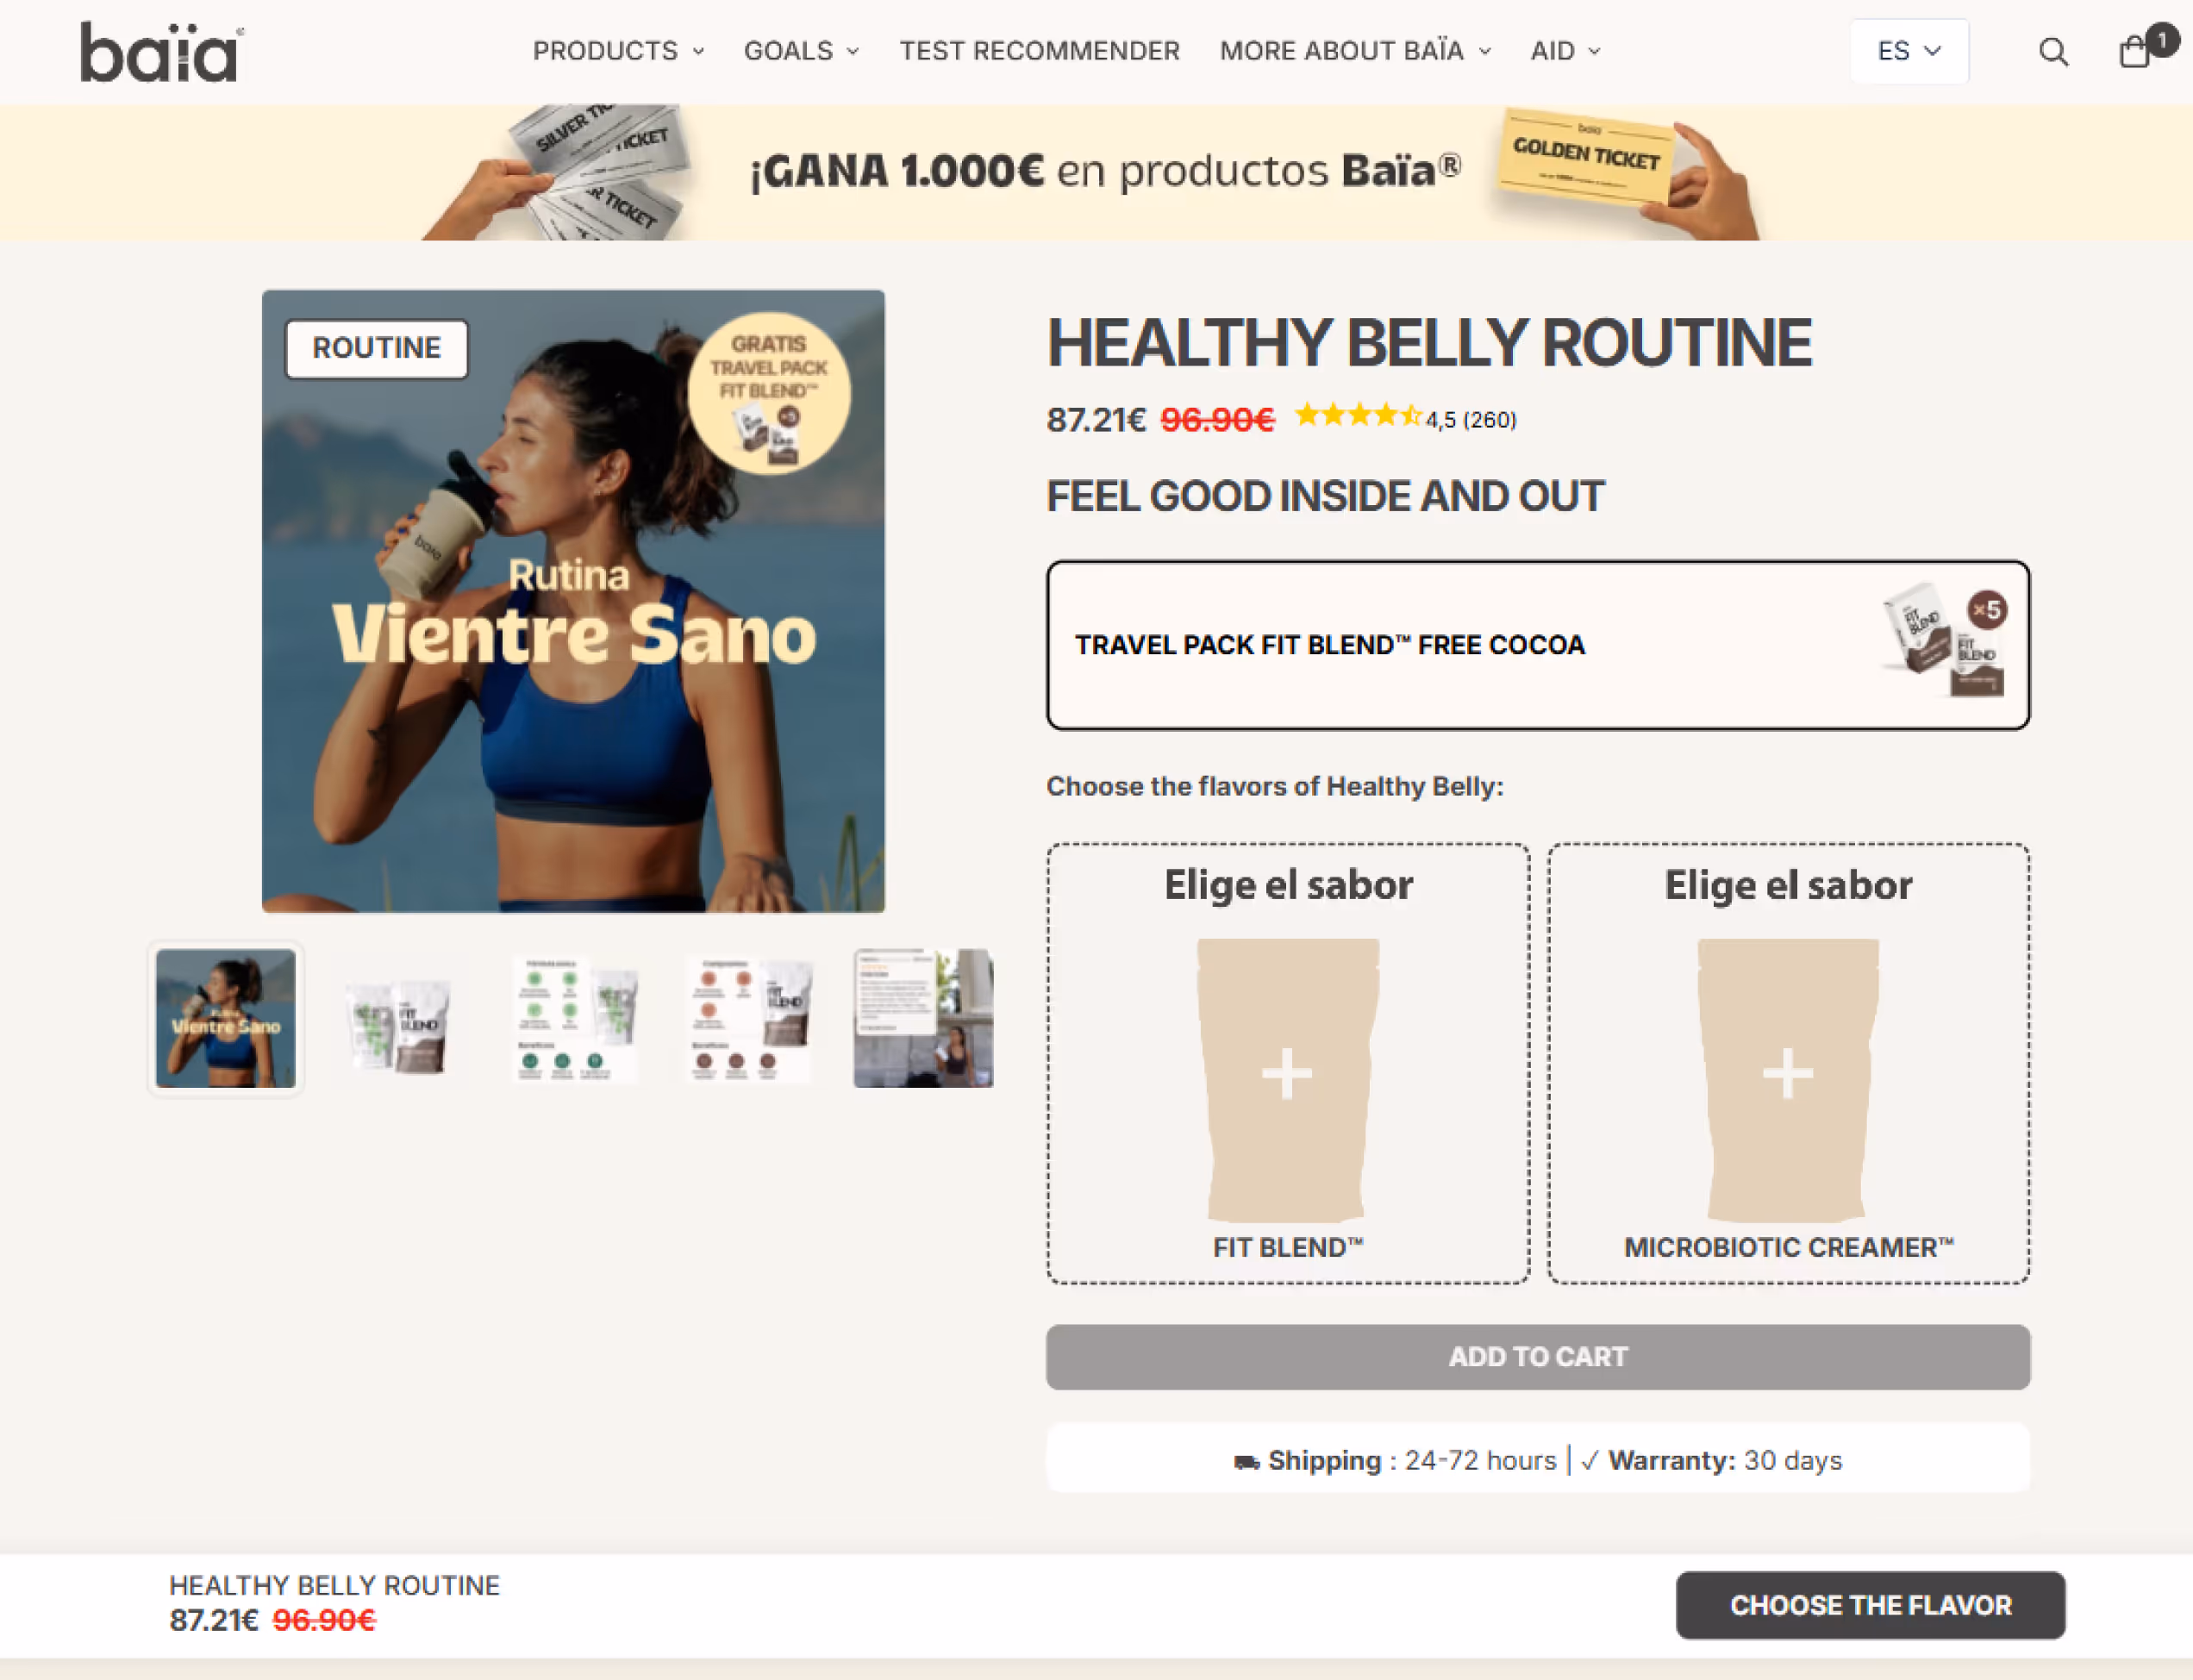The height and width of the screenshot is (1680, 2193).
Task: Open the shopping cart bag icon
Action: 2135,51
